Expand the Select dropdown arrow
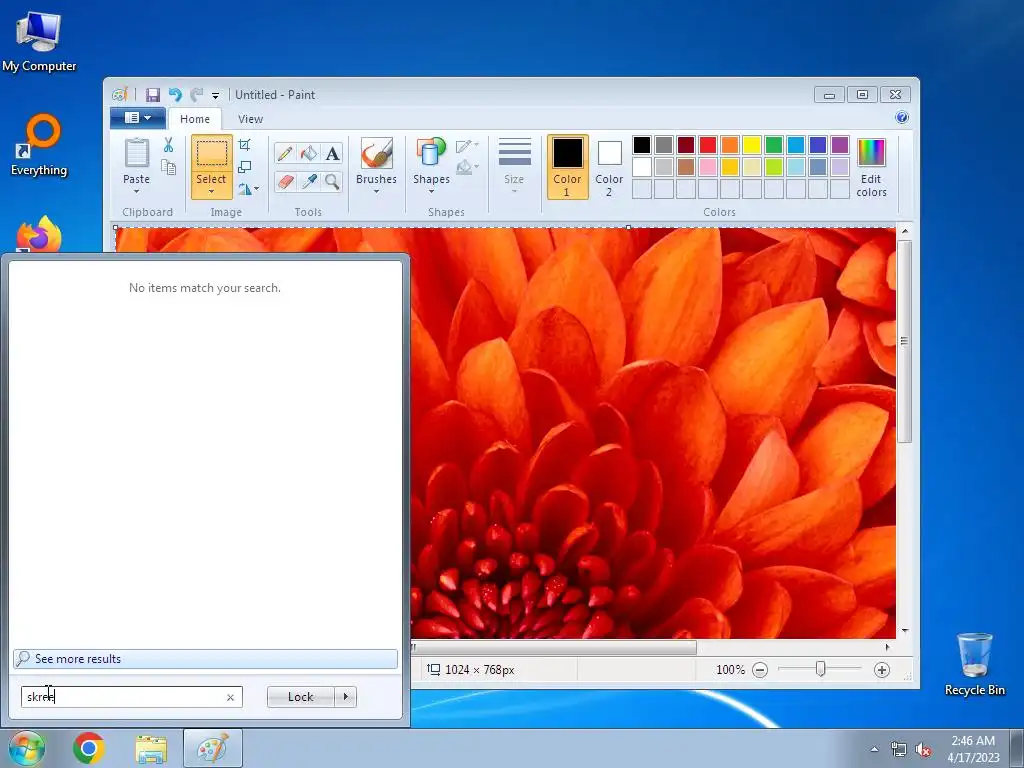The height and width of the screenshot is (768, 1024). point(211,191)
